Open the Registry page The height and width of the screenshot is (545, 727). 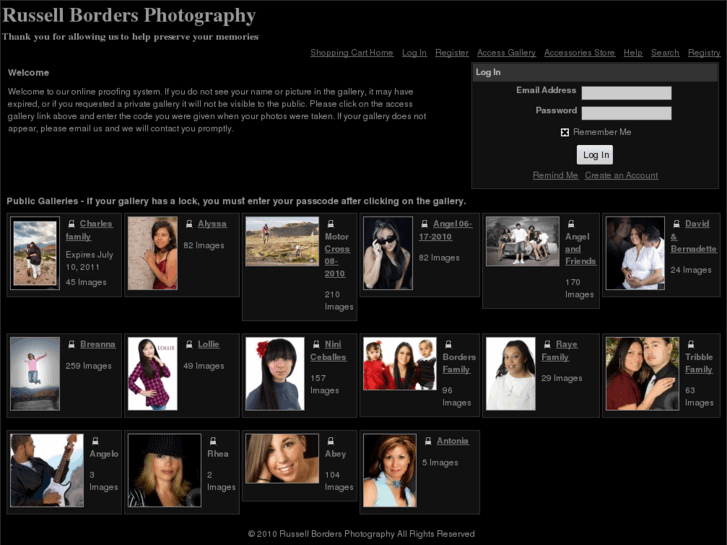704,53
